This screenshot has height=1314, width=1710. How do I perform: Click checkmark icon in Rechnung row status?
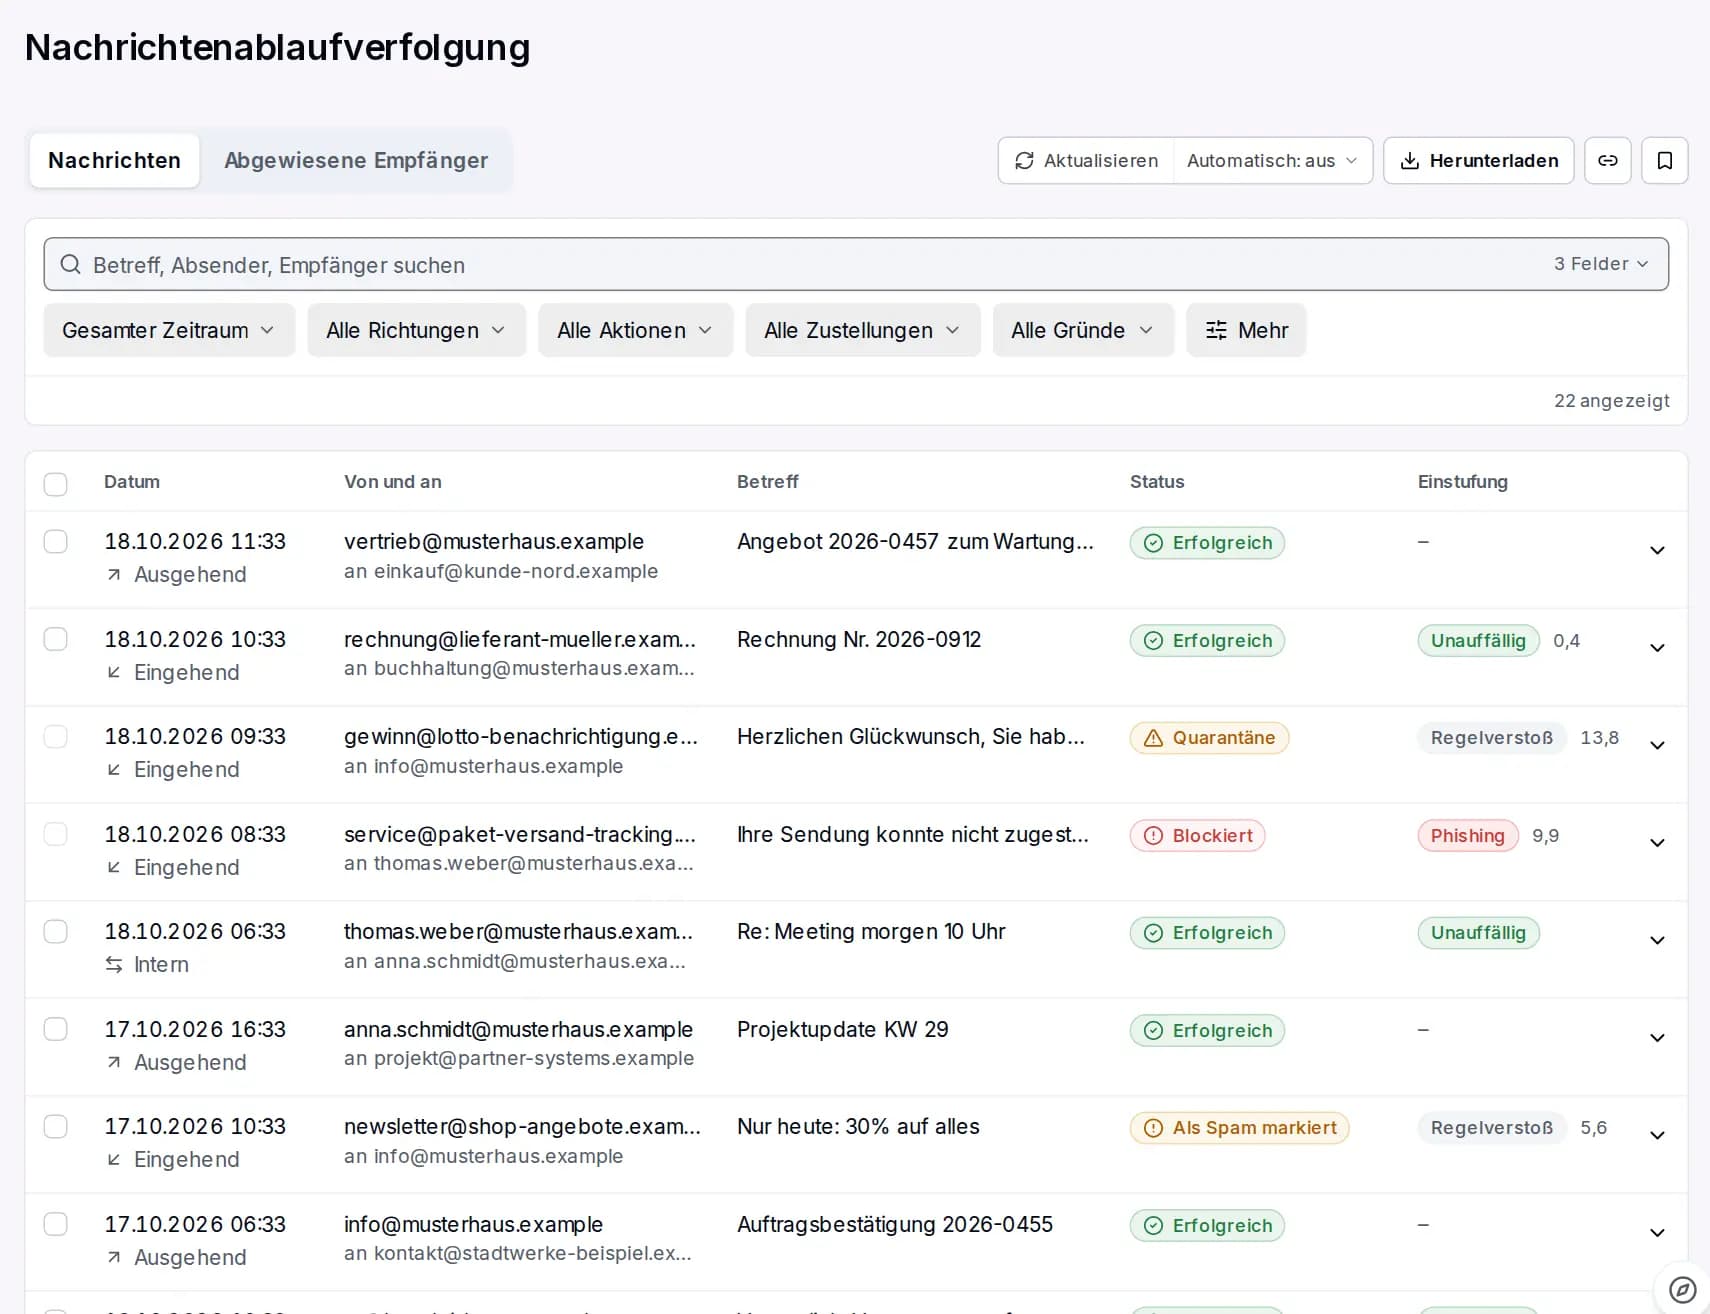coord(1153,640)
